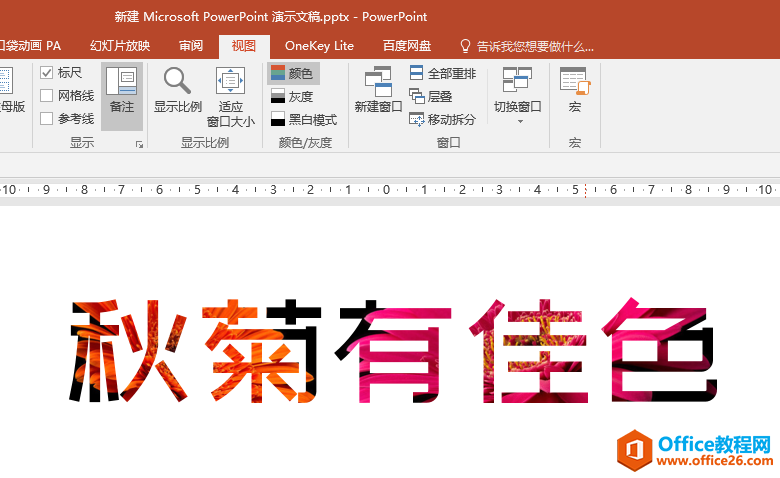Click 层叠 cascade windows
780x478 pixels.
(431, 96)
